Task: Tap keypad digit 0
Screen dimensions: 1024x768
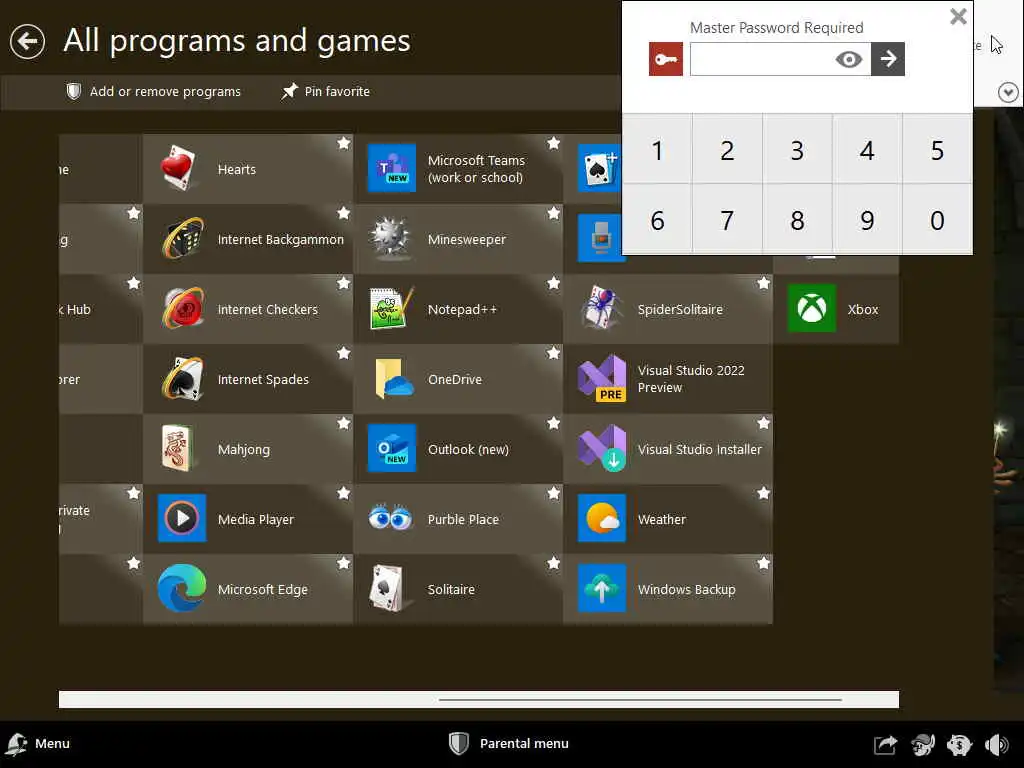Action: click(937, 219)
